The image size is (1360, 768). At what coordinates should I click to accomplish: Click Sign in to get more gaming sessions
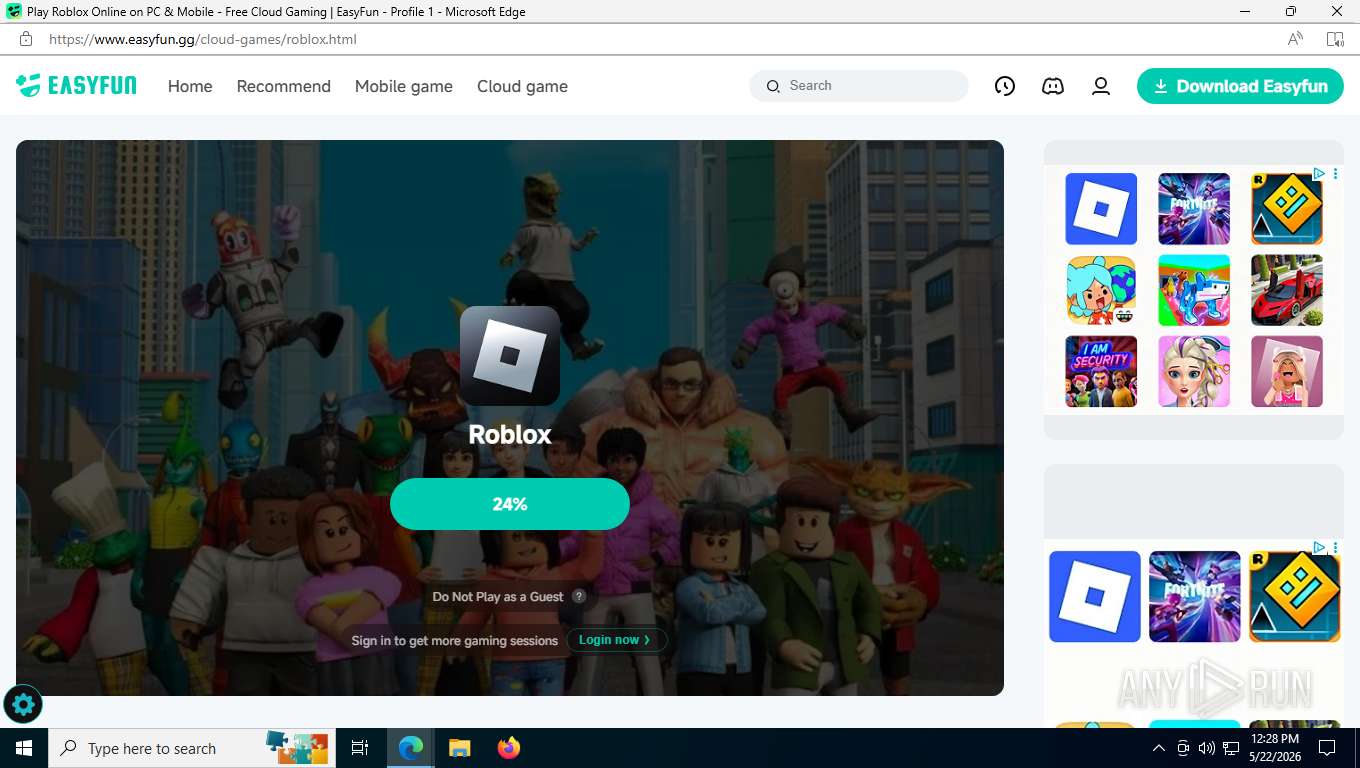pos(455,641)
